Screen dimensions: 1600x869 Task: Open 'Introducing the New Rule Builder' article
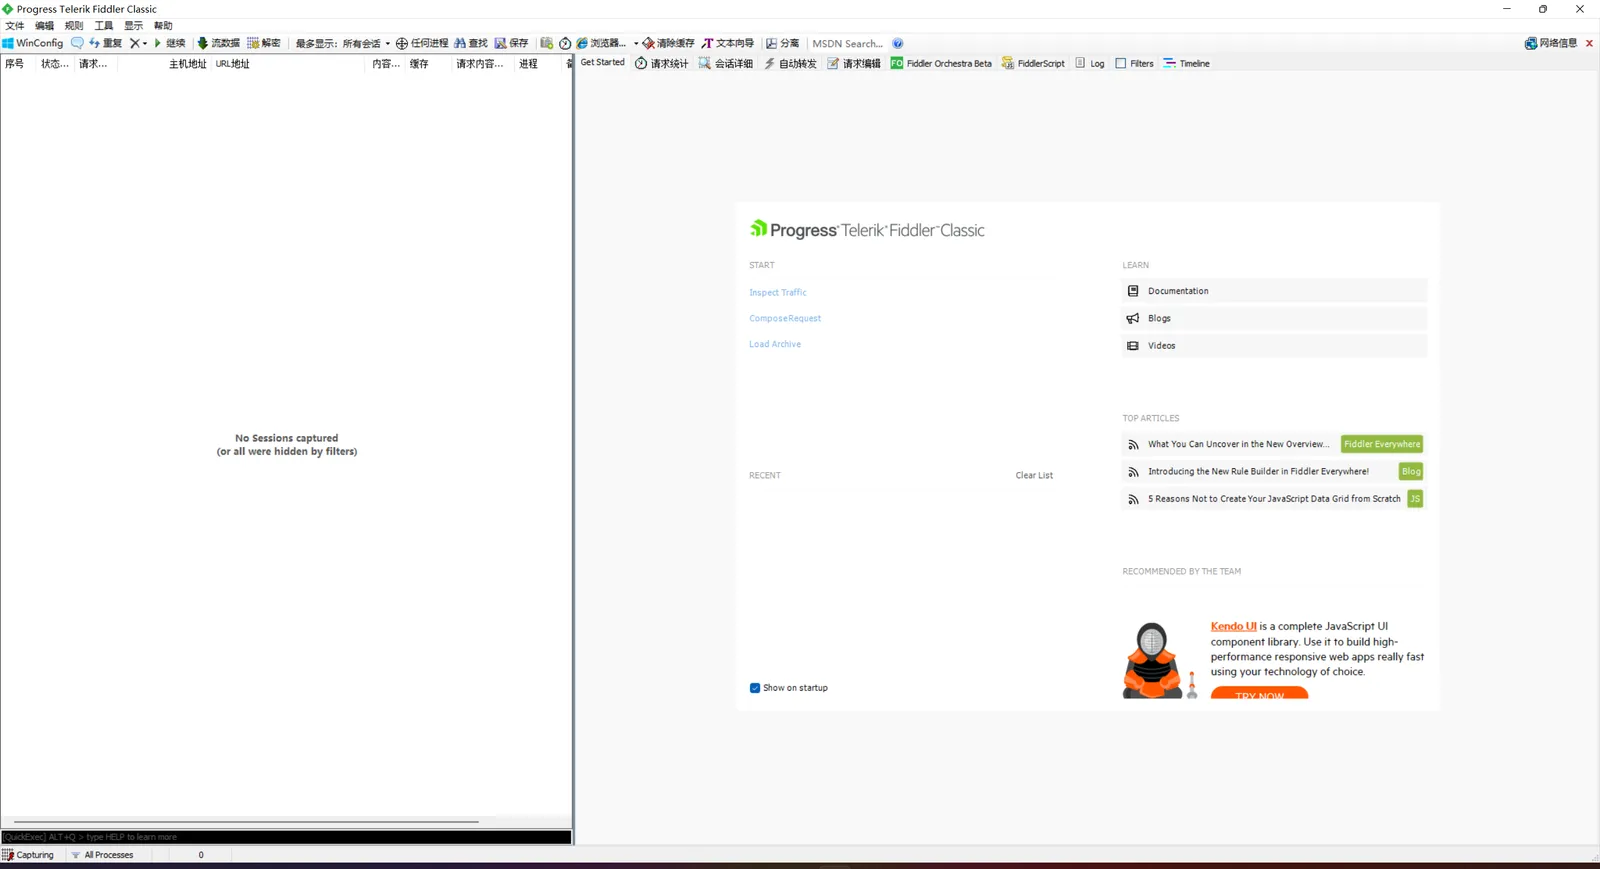pos(1258,471)
